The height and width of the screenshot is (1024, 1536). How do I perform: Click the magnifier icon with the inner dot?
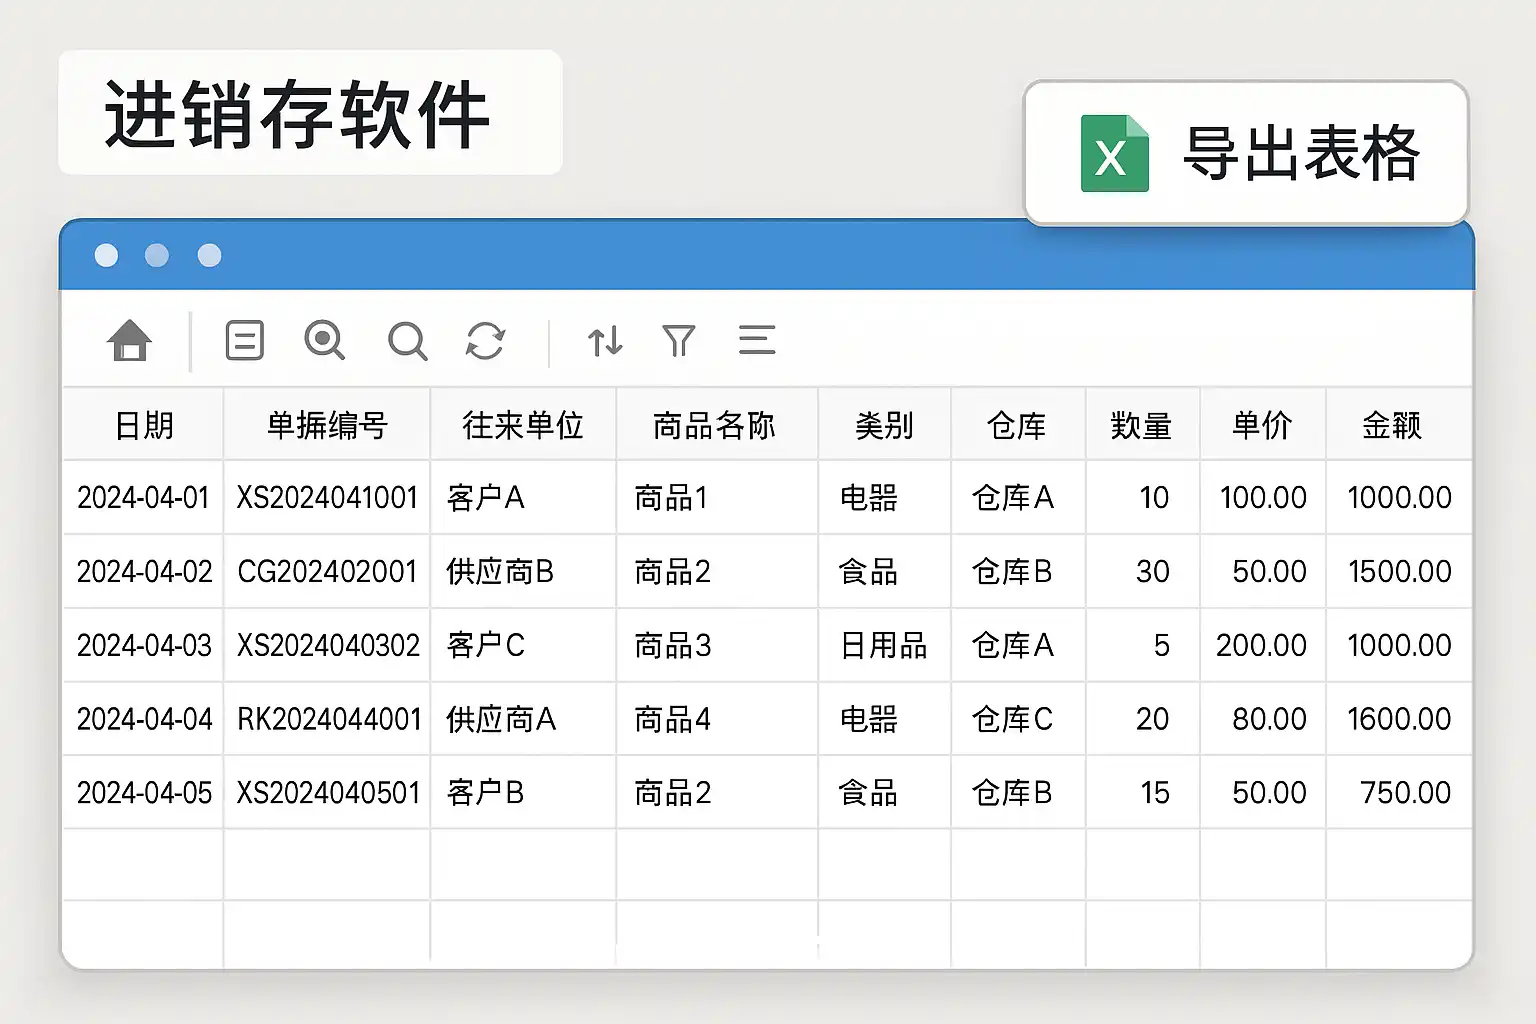click(325, 340)
